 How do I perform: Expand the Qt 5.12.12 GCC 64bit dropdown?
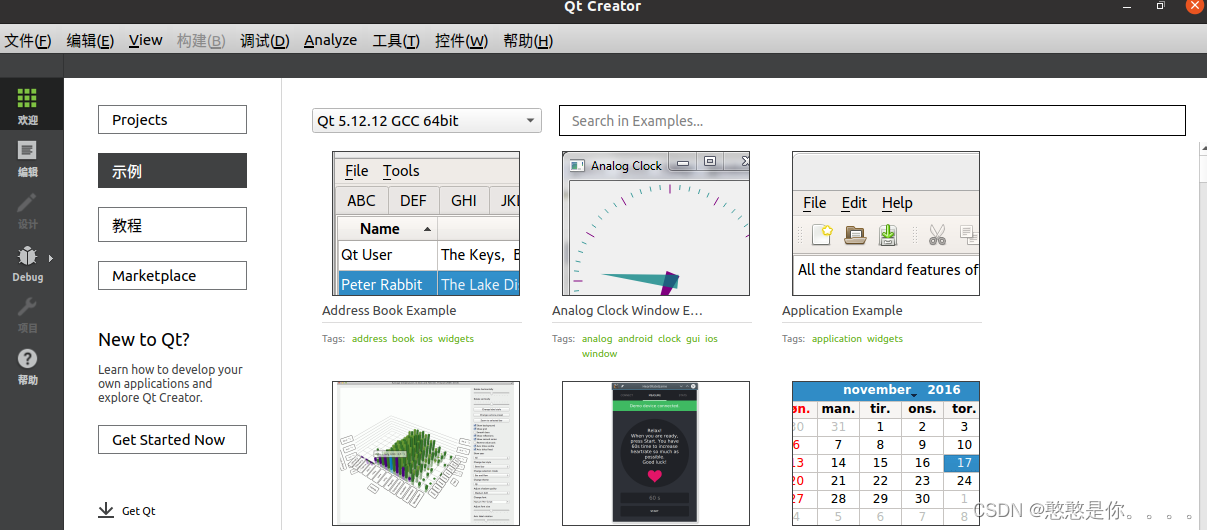(427, 121)
